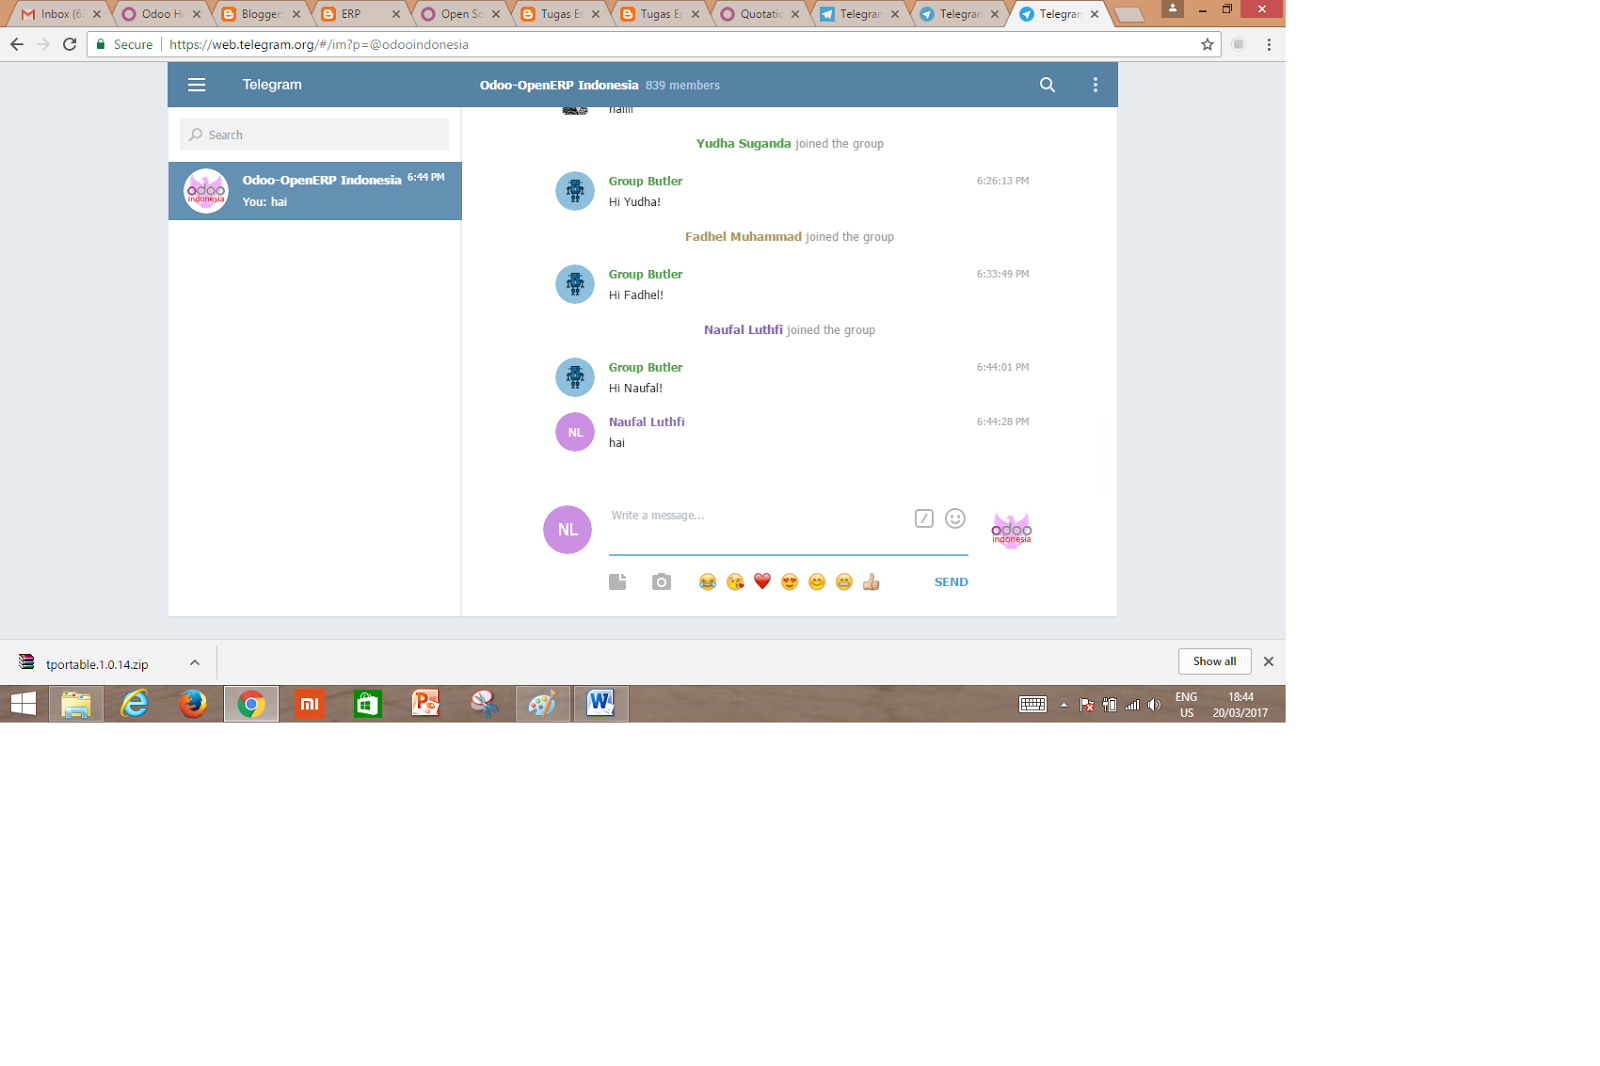Viewport: 1600px width, 1066px height.
Task: Attach a photo with the camera icon
Action: (661, 582)
